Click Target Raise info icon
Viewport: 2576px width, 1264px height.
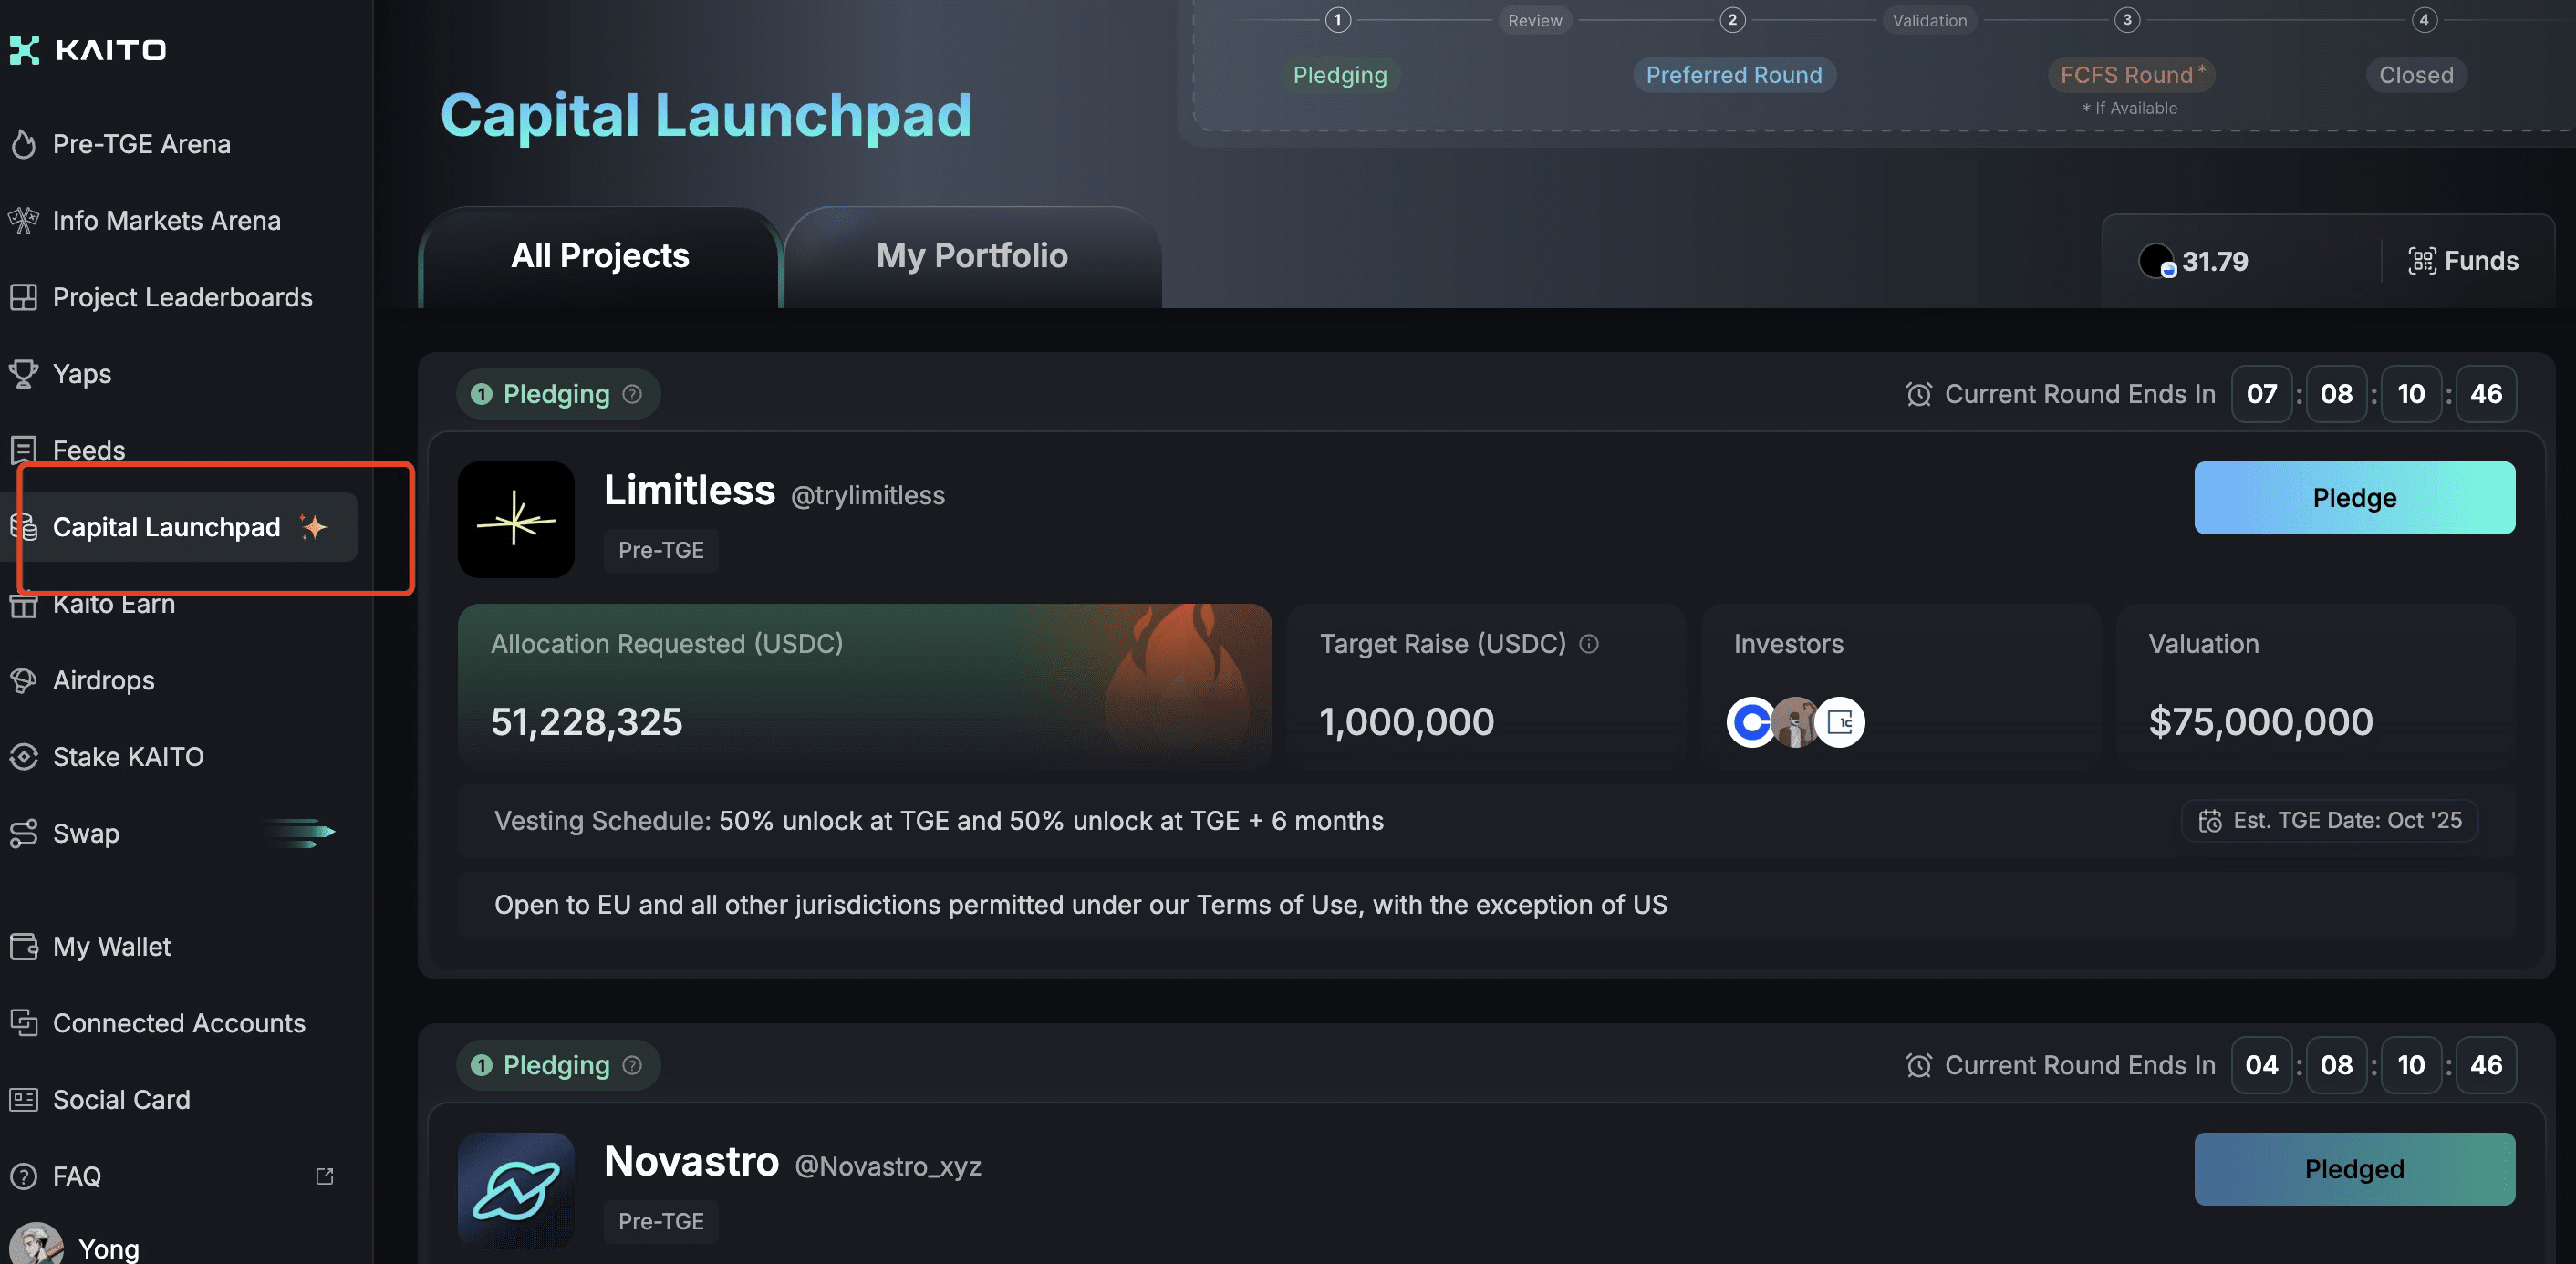[1588, 644]
